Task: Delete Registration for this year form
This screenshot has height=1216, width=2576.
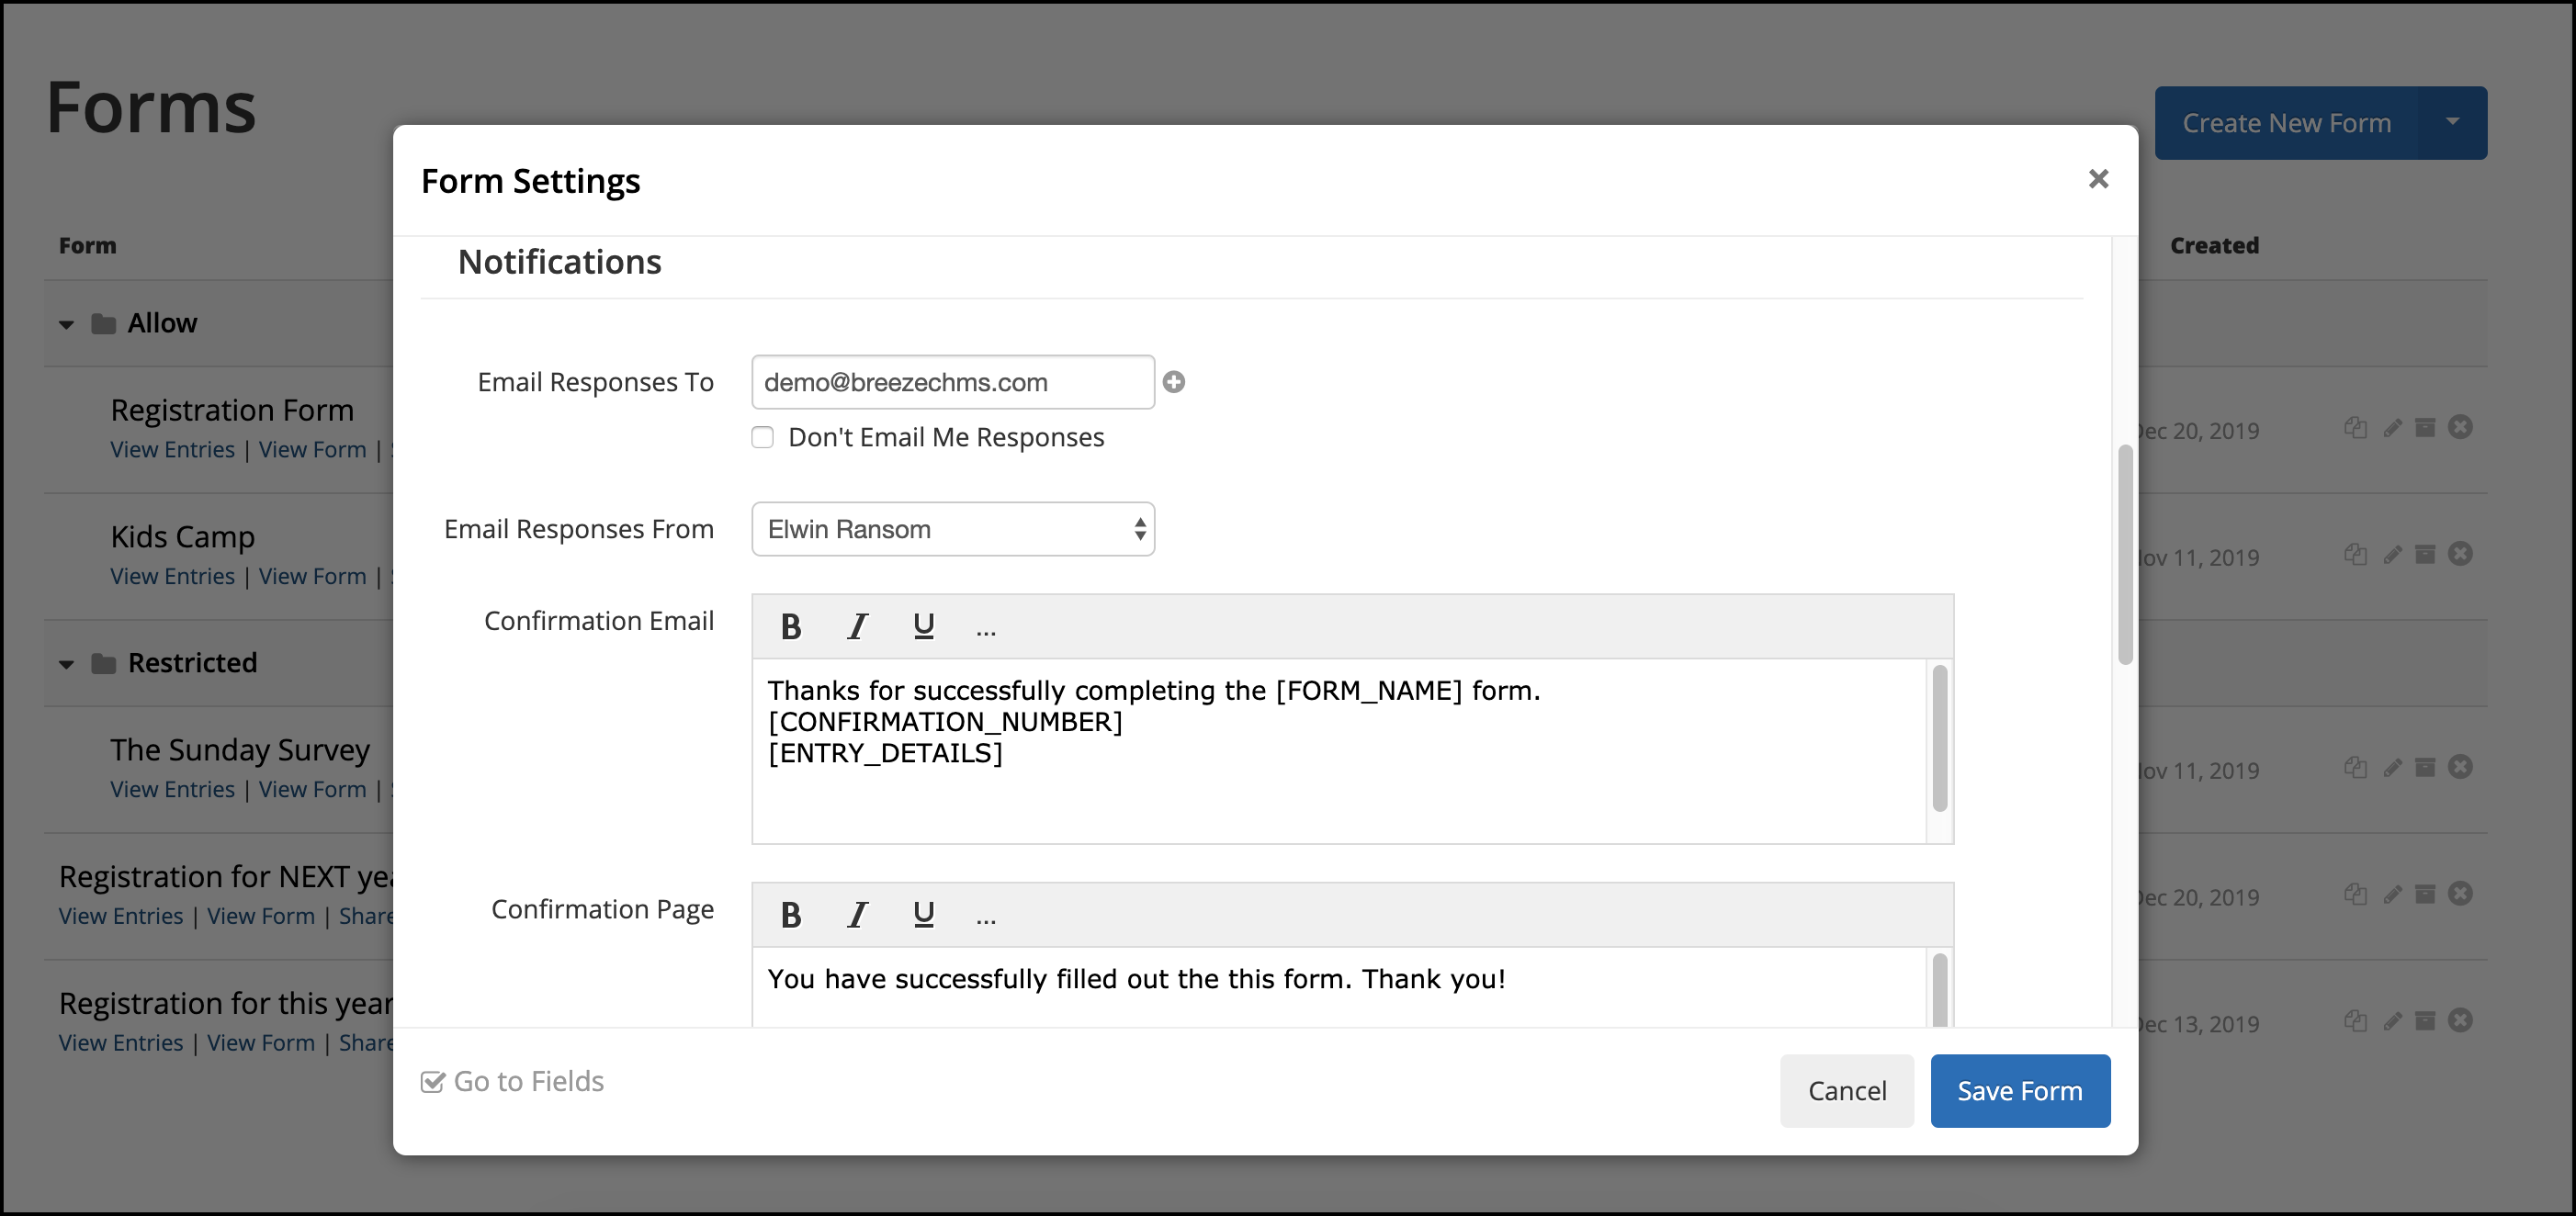Action: pos(2461,1020)
